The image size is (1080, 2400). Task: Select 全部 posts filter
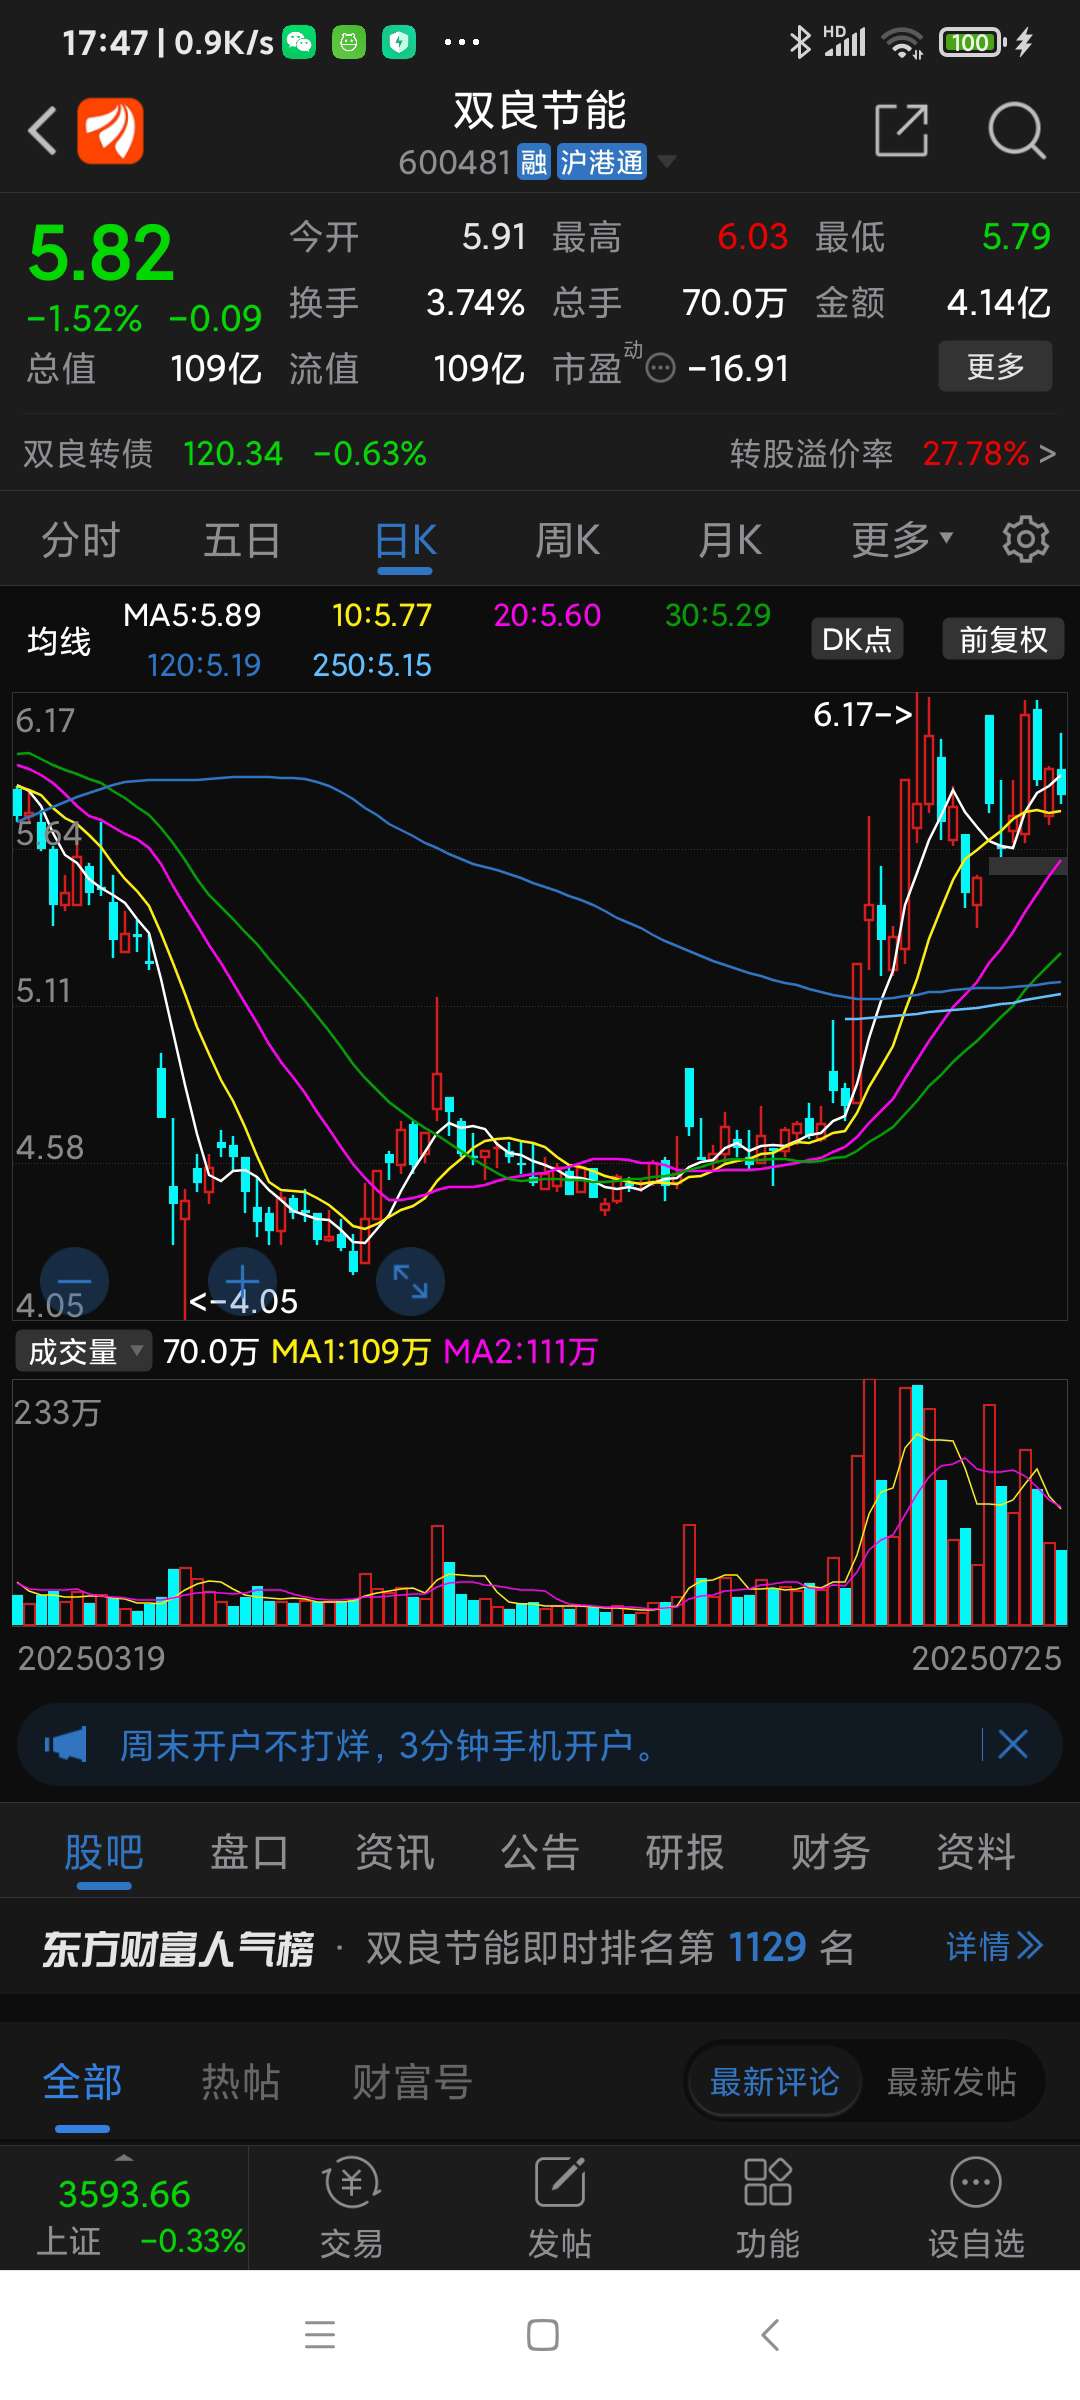(82, 2083)
